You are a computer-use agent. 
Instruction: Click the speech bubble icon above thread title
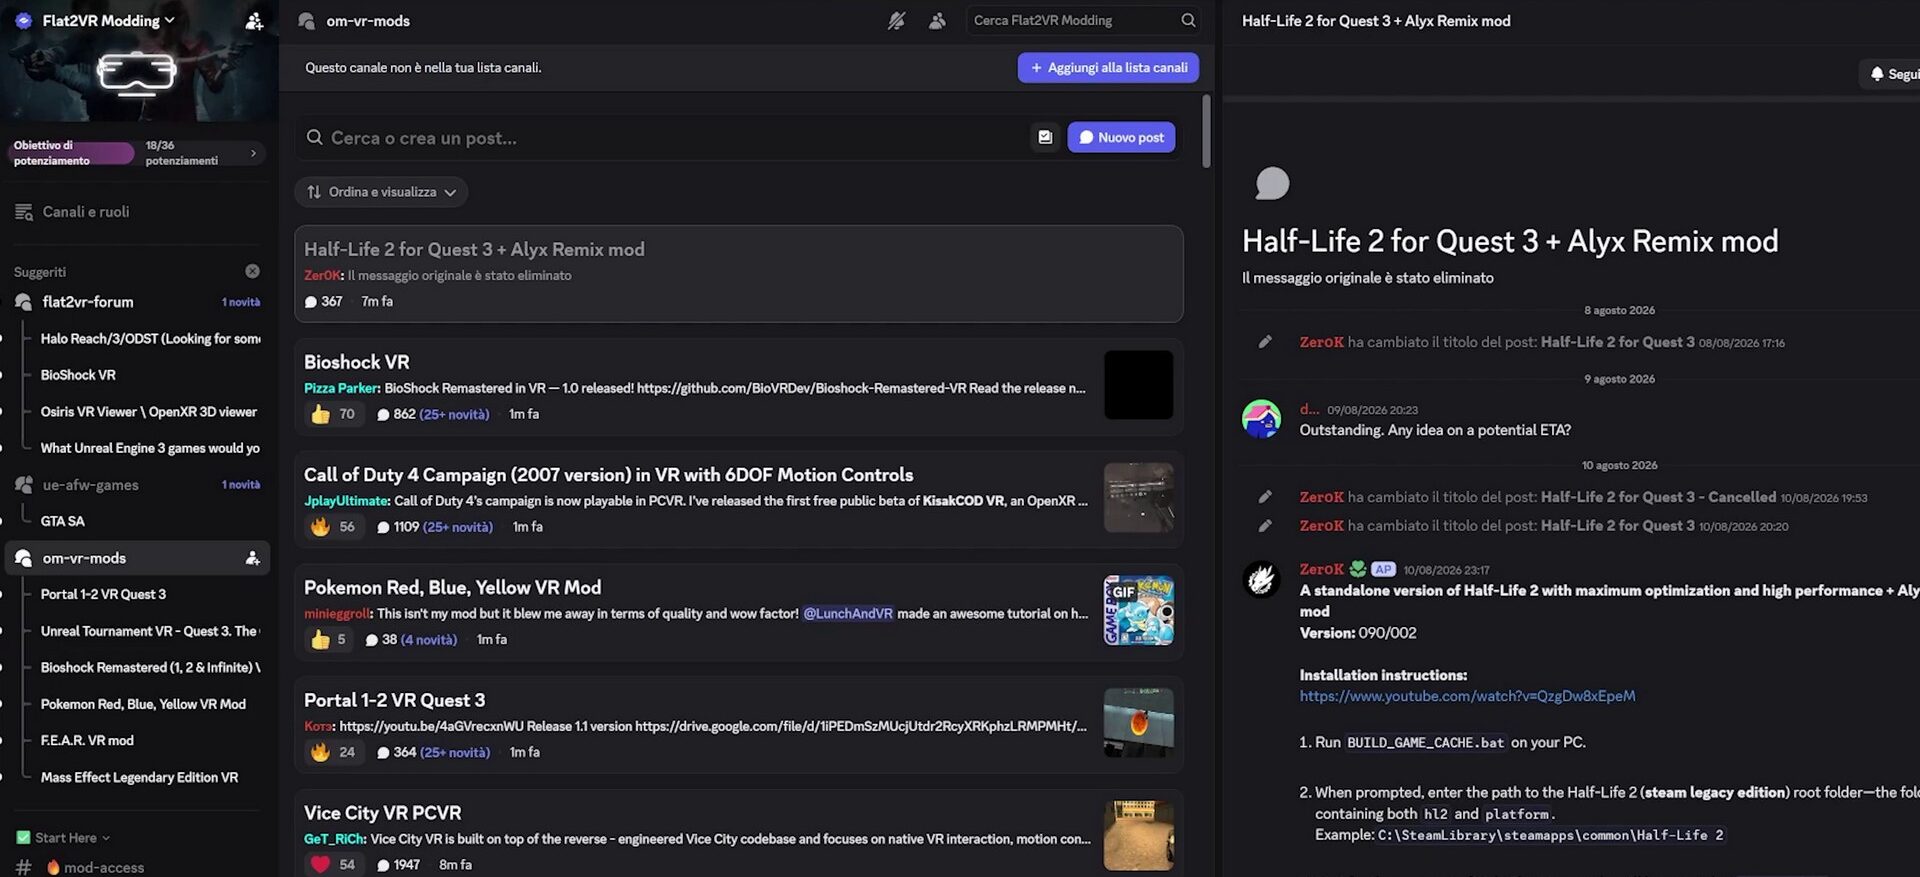[x=1272, y=183]
